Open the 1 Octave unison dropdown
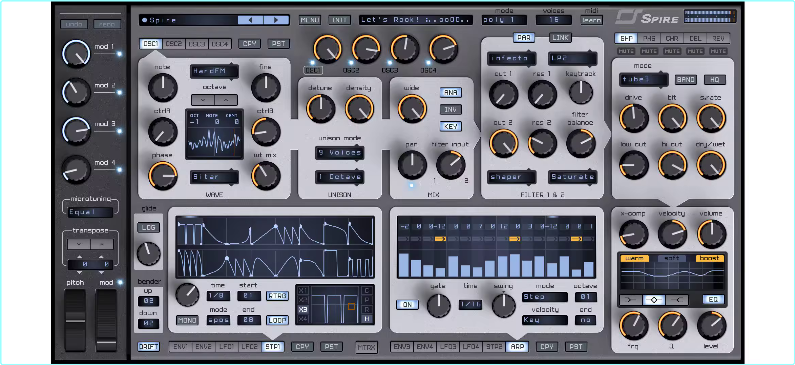Viewport: 795px width, 365px height. coord(340,177)
